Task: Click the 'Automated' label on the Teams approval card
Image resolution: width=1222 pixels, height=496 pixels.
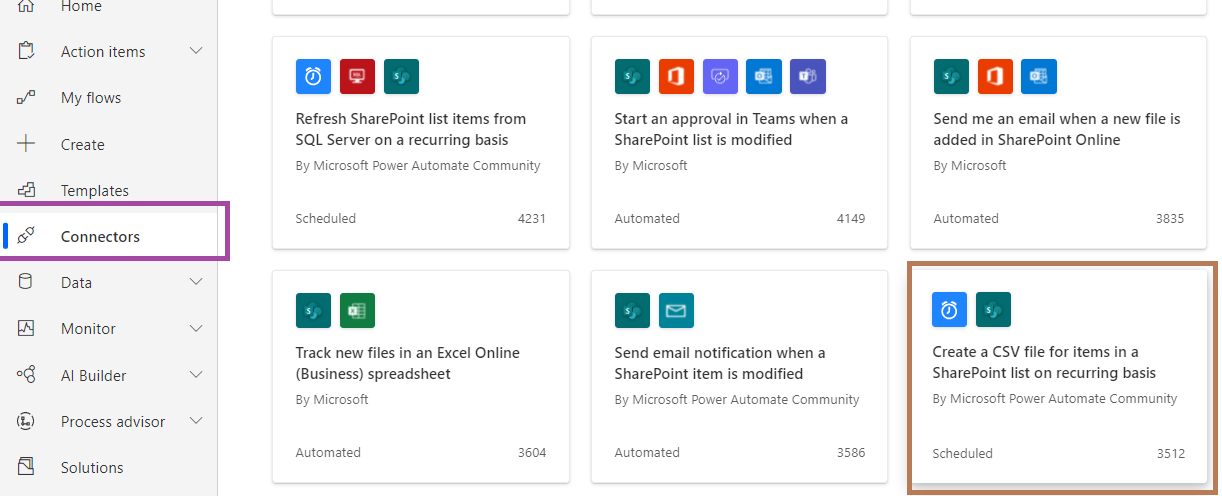Action: [647, 218]
